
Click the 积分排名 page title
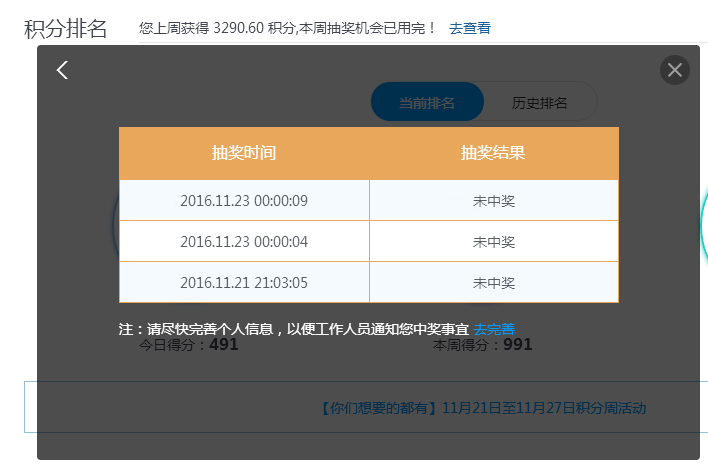(x=66, y=28)
